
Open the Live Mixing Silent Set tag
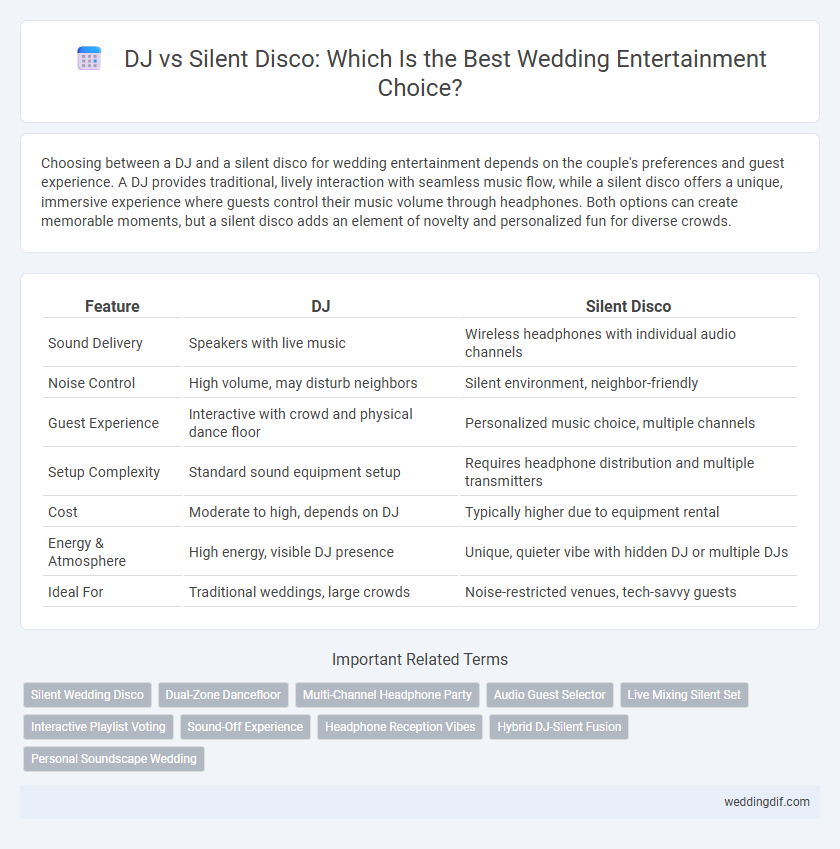[684, 695]
